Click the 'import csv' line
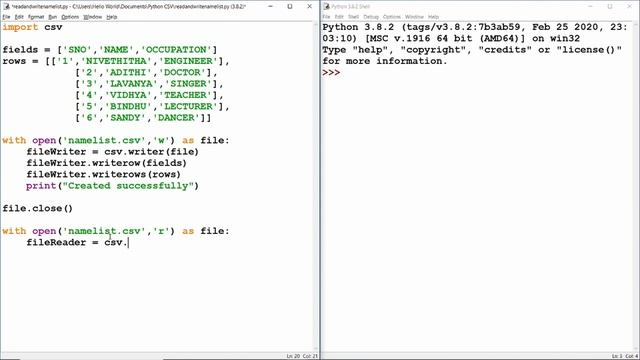Image resolution: width=640 pixels, height=360 pixels. (32, 27)
